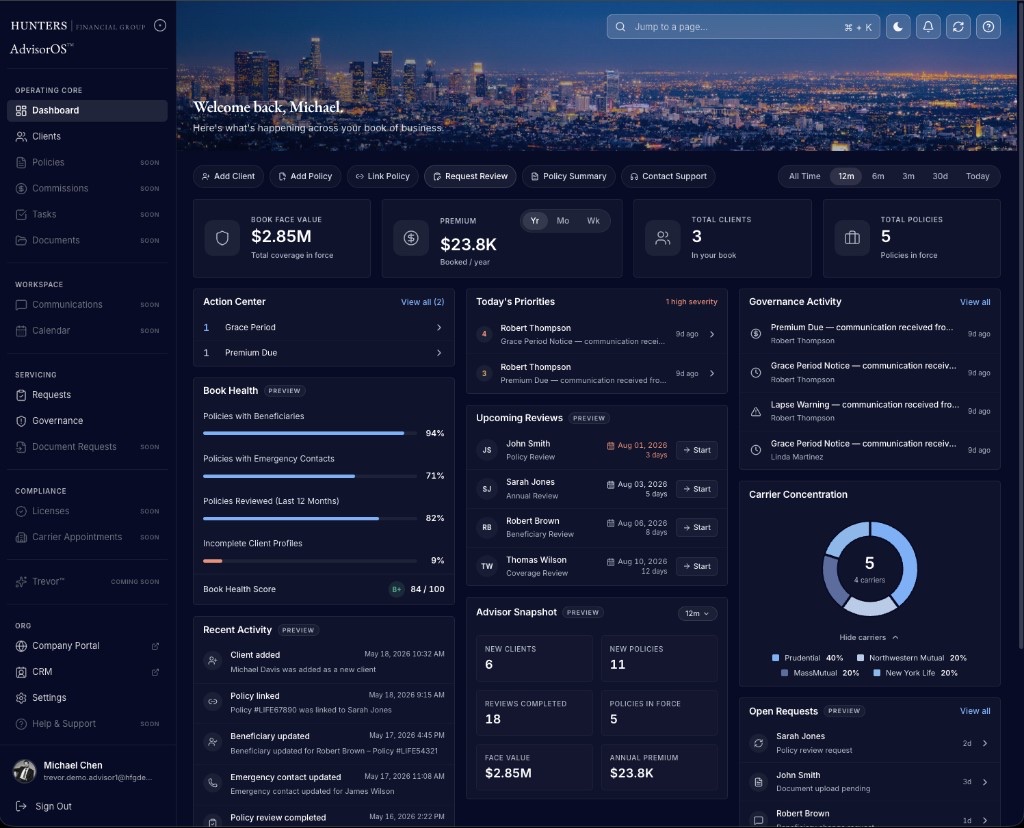Click the Total Policies briefcase icon
Image resolution: width=1024 pixels, height=828 pixels.
tap(852, 238)
